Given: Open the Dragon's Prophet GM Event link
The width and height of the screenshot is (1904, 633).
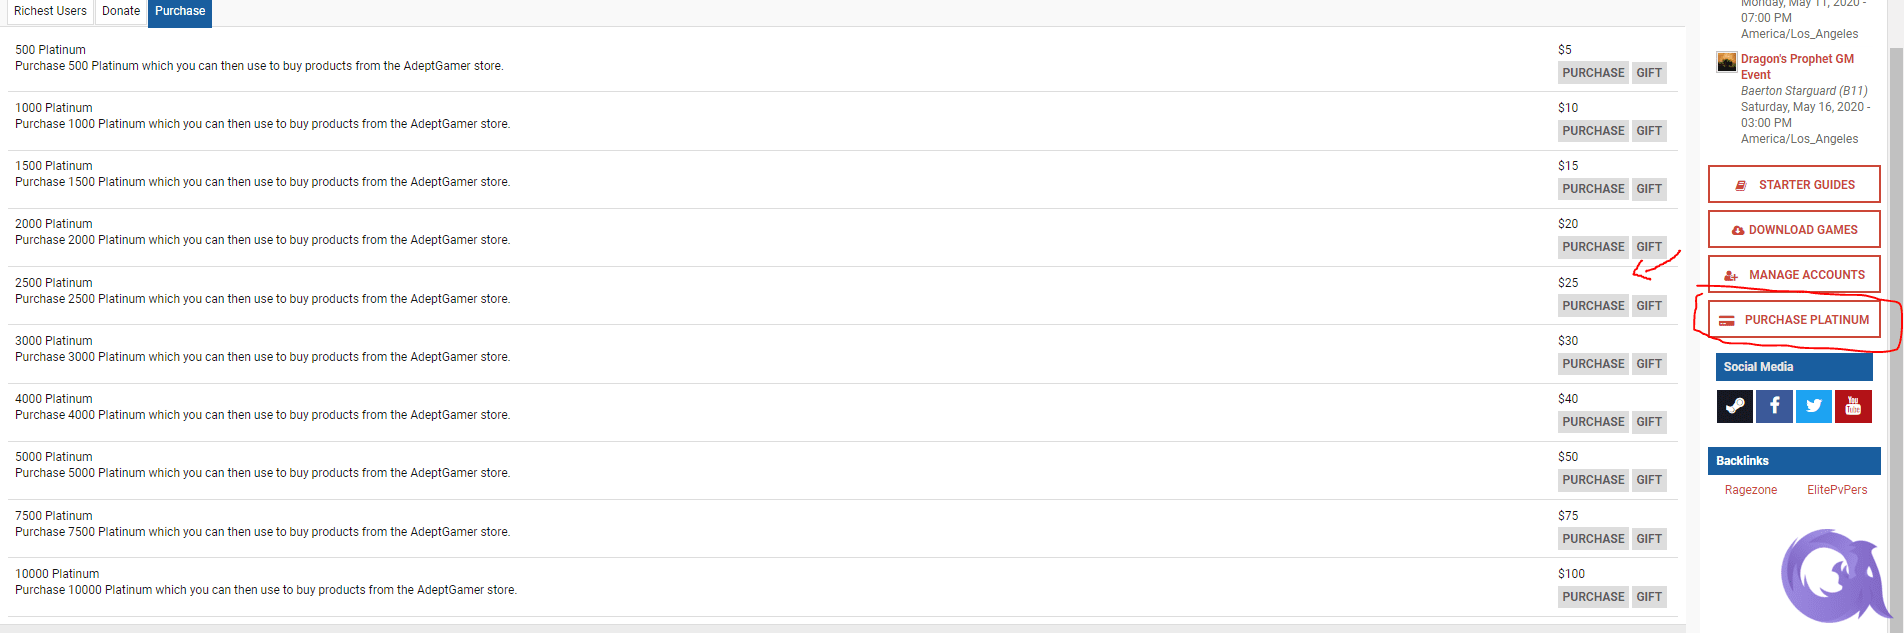Looking at the screenshot, I should [x=1797, y=67].
